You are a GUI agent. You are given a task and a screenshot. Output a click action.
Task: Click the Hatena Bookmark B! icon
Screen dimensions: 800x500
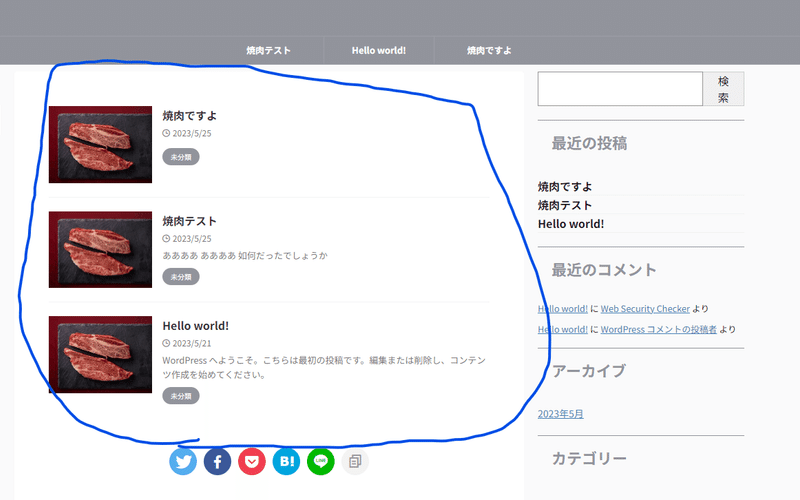tap(286, 461)
